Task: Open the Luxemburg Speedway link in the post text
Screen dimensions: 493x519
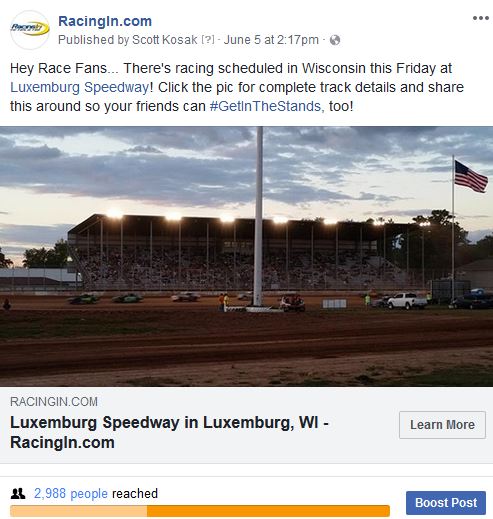Action: tap(80, 87)
